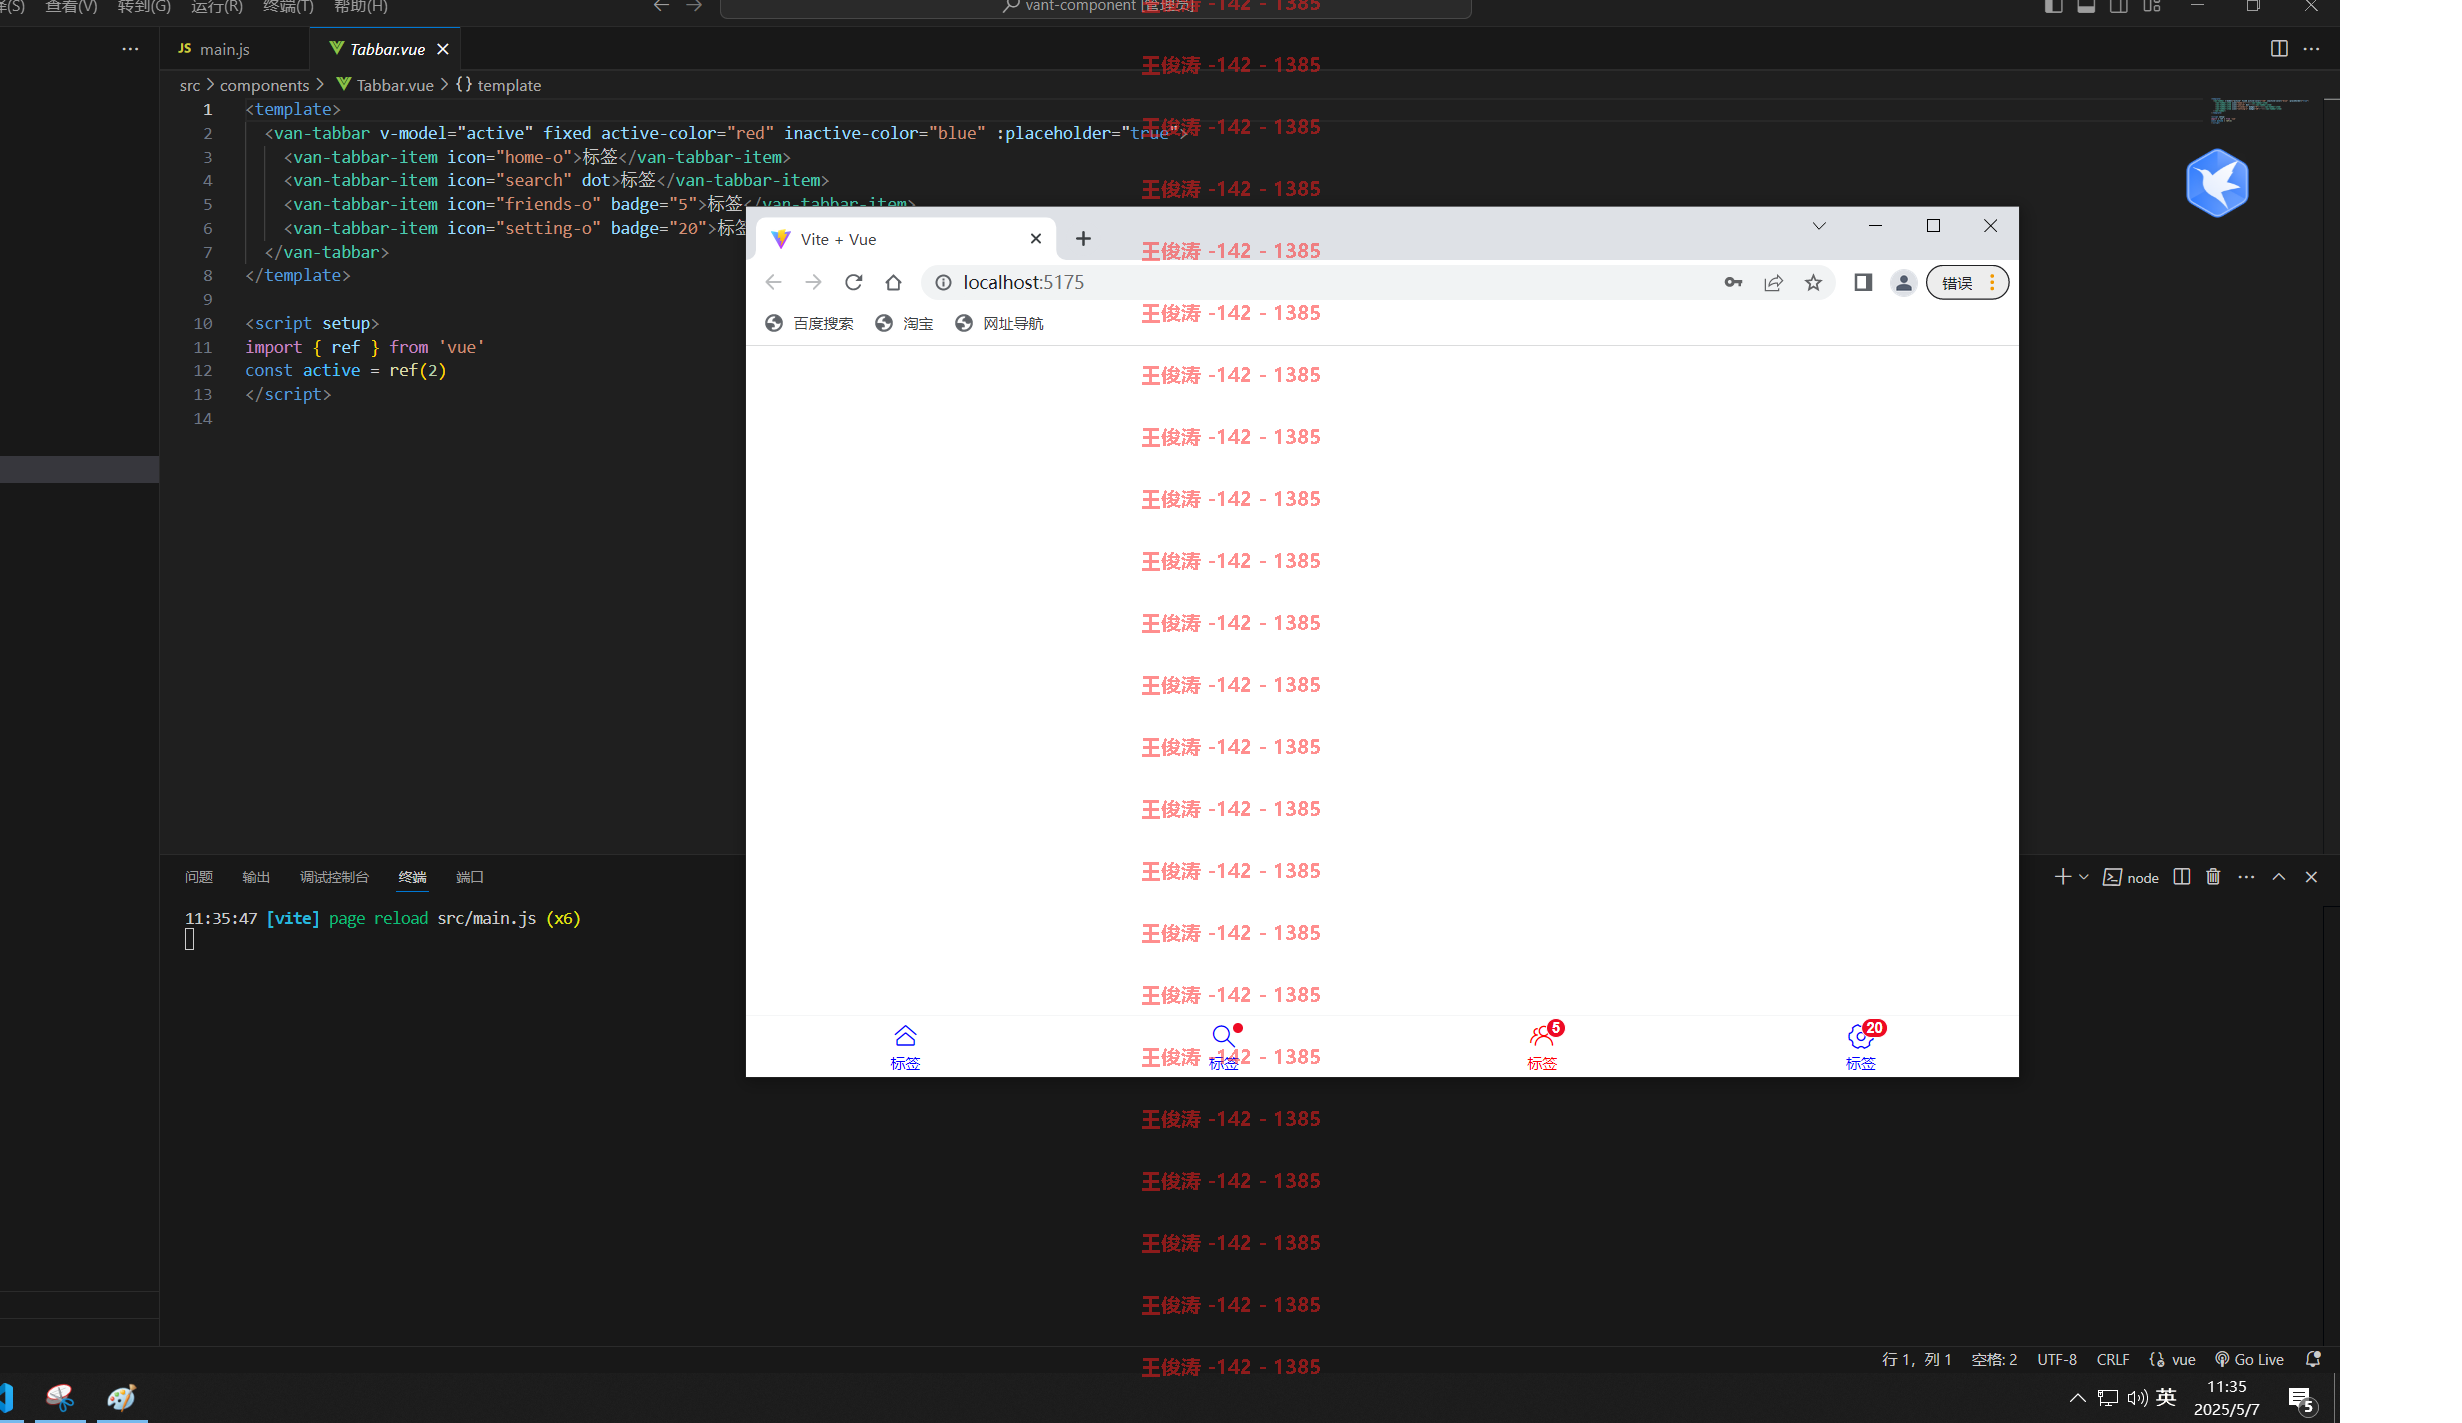The height and width of the screenshot is (1423, 2462).
Task: Close the Vite + Vue browser tab
Action: (1036, 239)
